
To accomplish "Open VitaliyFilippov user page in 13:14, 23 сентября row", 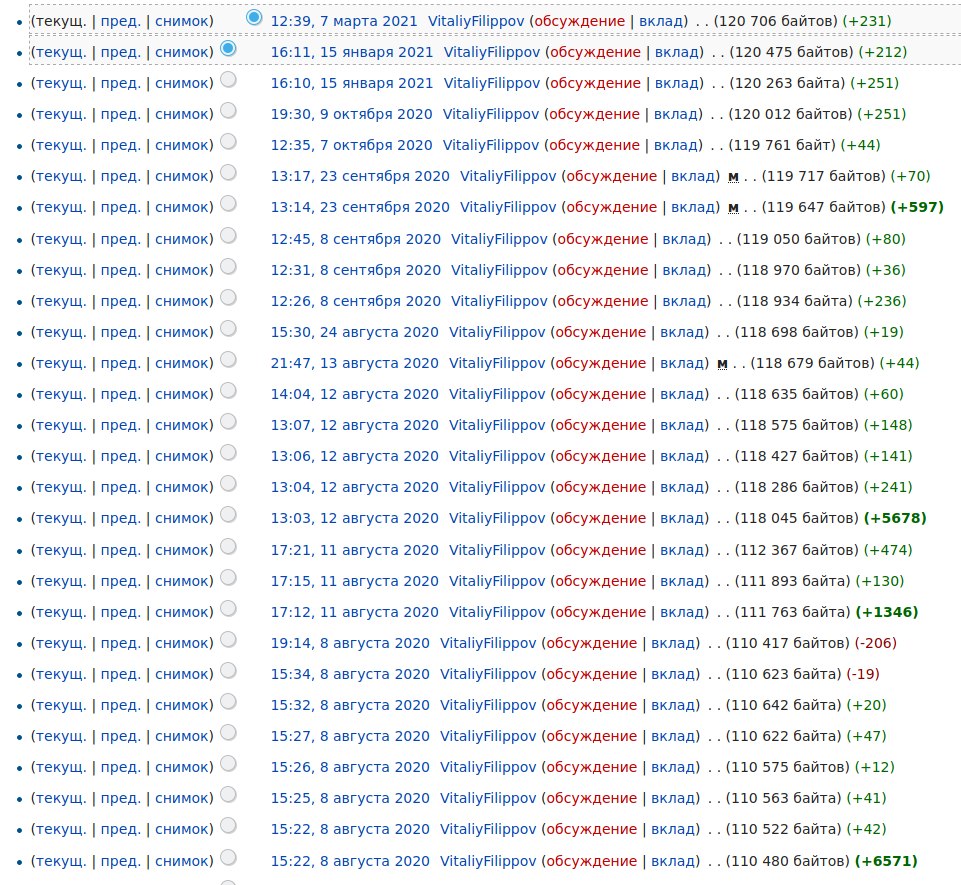I will [508, 207].
